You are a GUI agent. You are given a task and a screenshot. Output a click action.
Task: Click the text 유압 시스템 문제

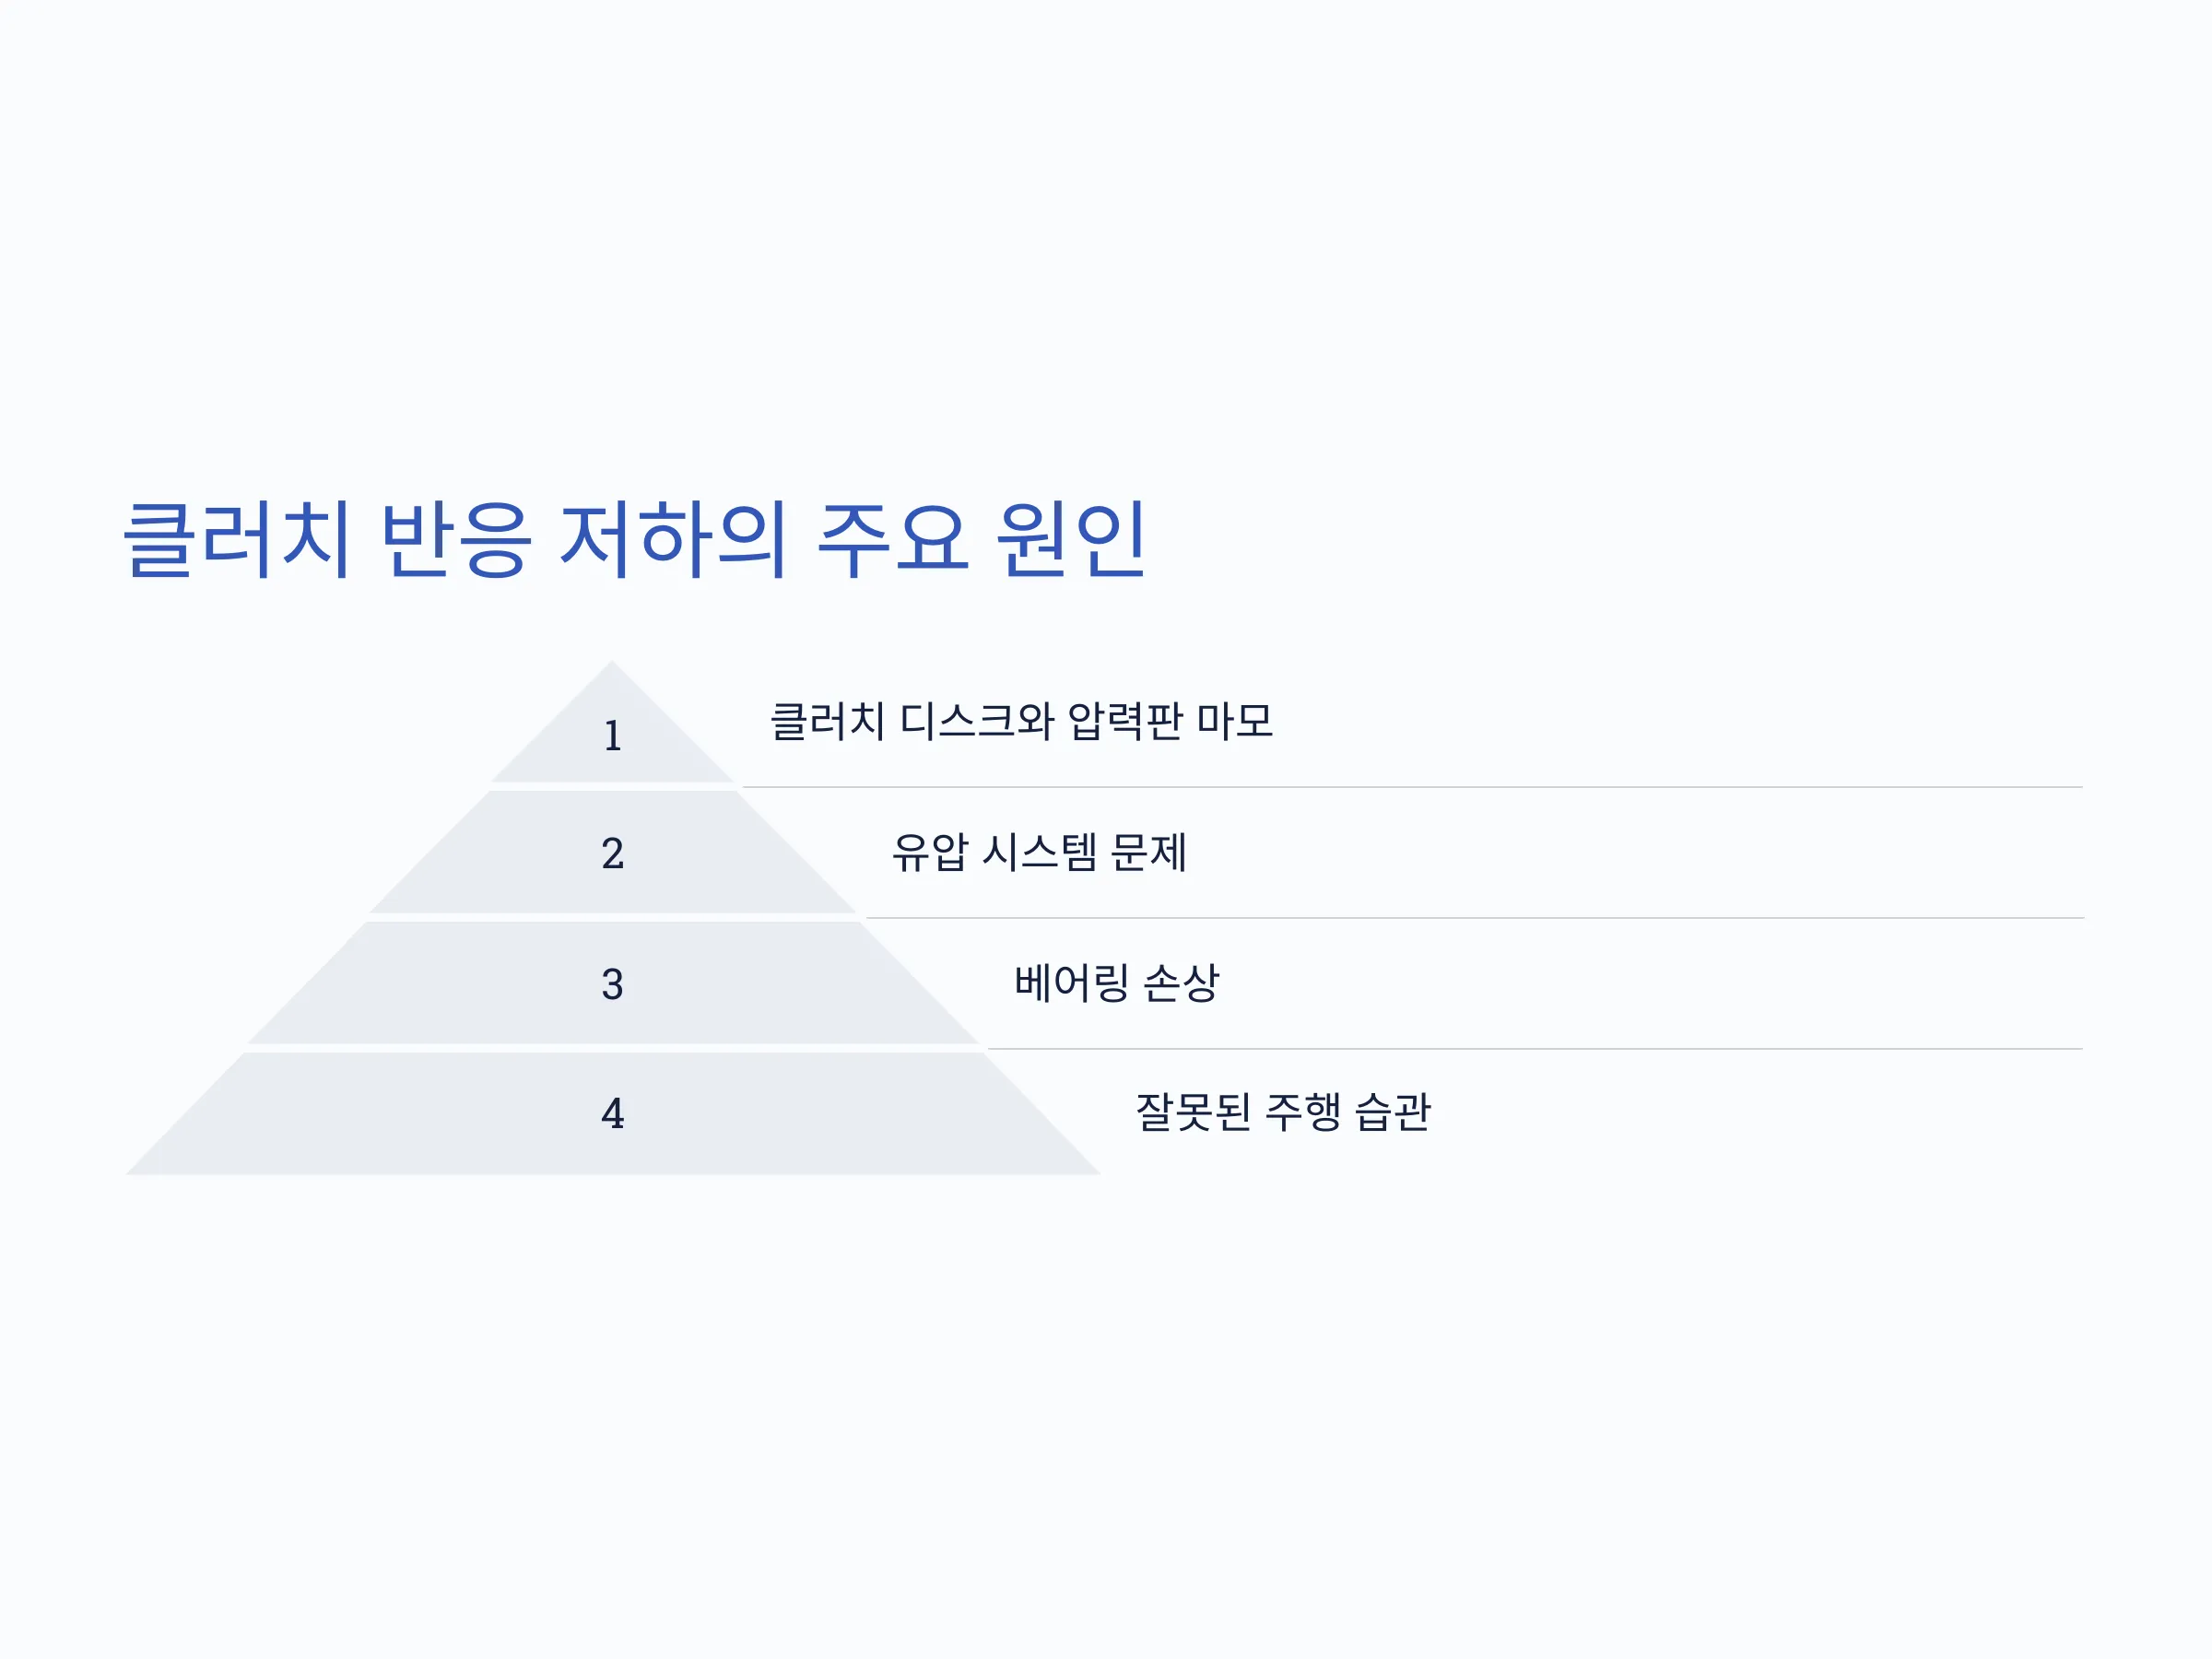coord(1039,852)
